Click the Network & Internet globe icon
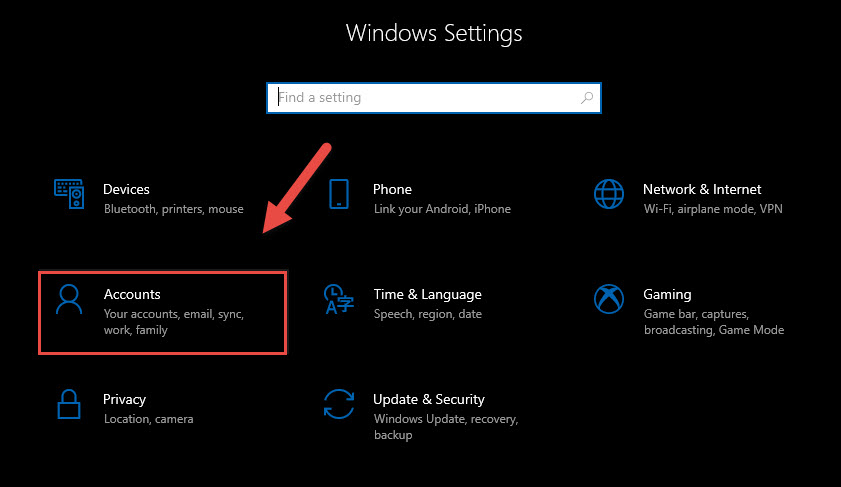 (x=609, y=194)
